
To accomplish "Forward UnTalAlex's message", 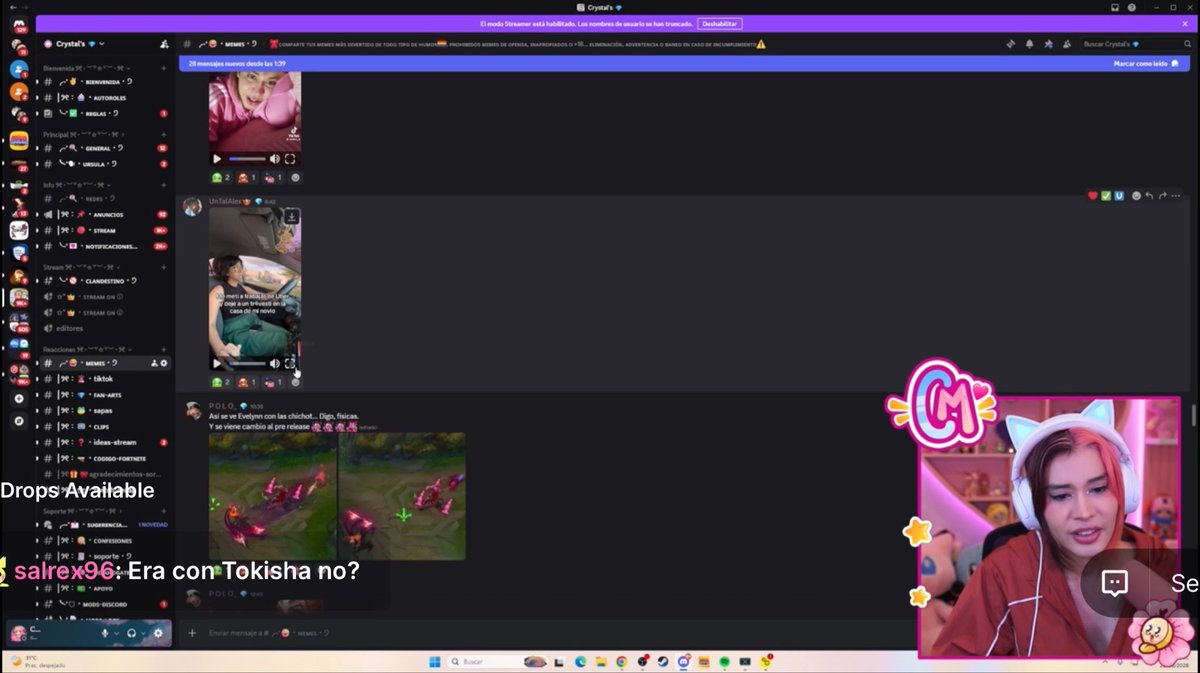I will click(x=1162, y=195).
